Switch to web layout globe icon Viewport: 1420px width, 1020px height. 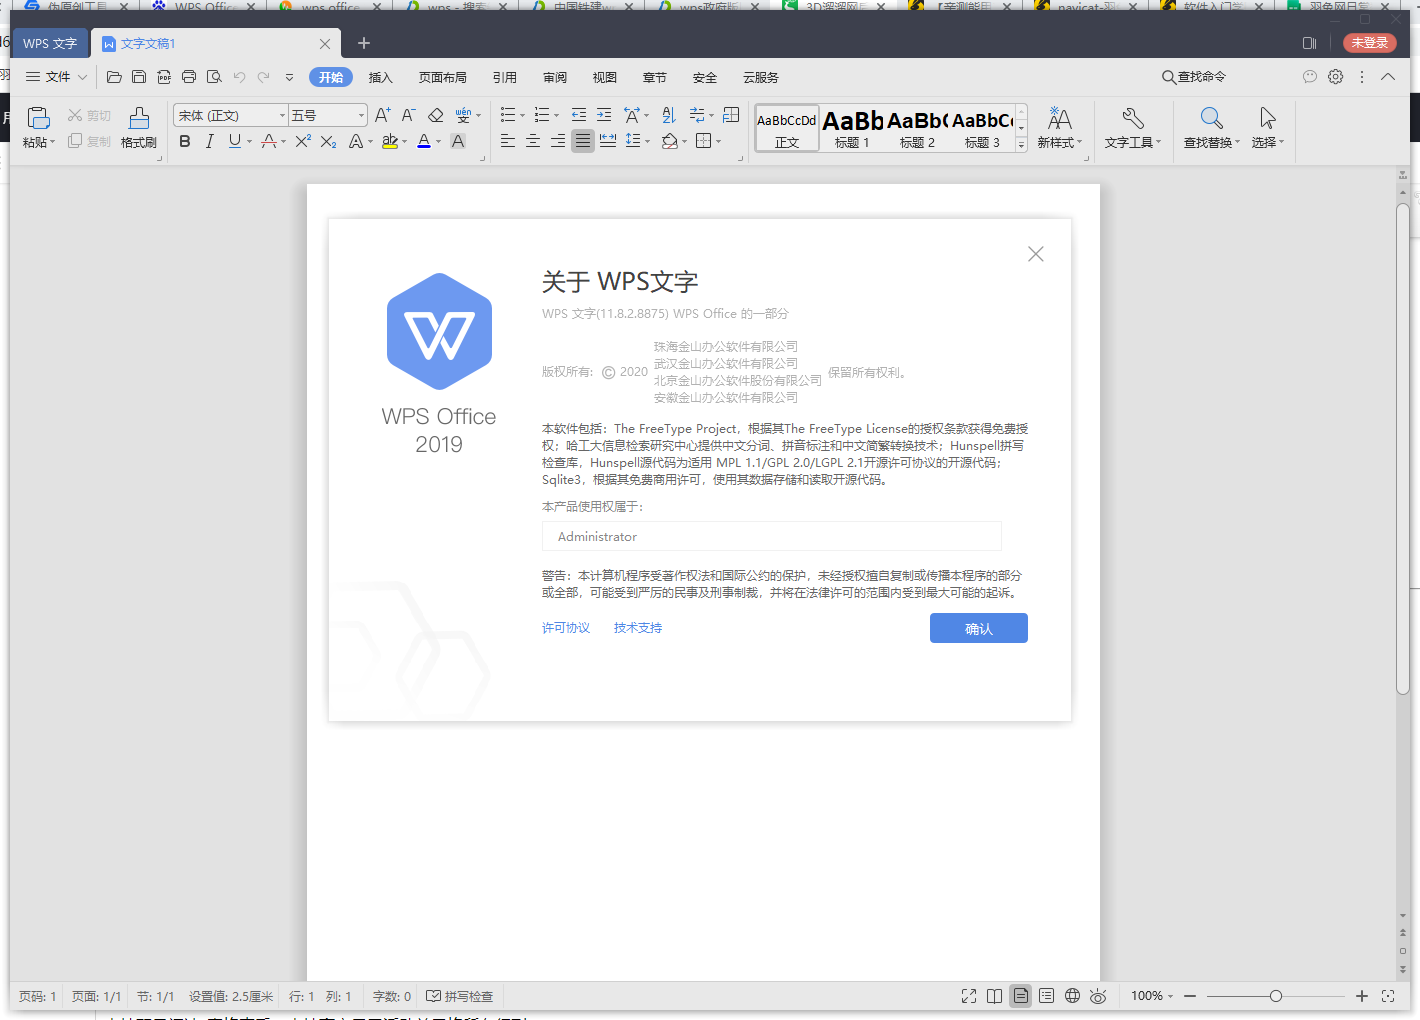(x=1072, y=996)
